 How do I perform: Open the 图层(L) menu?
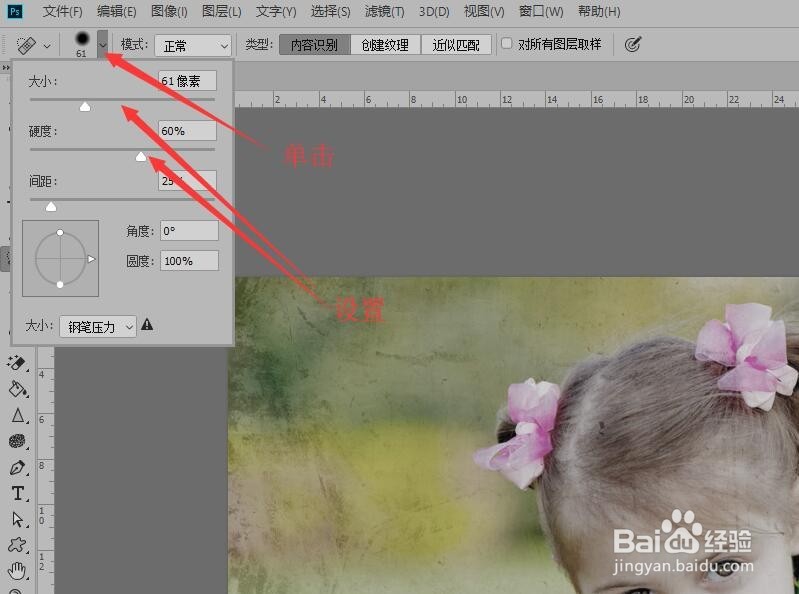(x=222, y=11)
